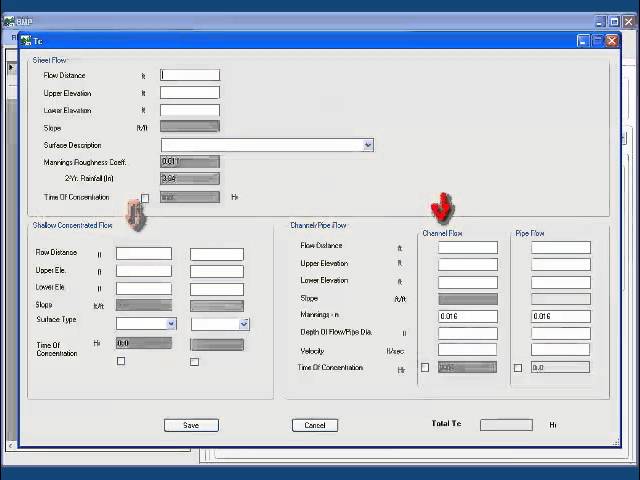Image resolution: width=640 pixels, height=480 pixels.
Task: Toggle the Sheet Flow Time Of Concentration checkbox
Action: click(x=145, y=198)
